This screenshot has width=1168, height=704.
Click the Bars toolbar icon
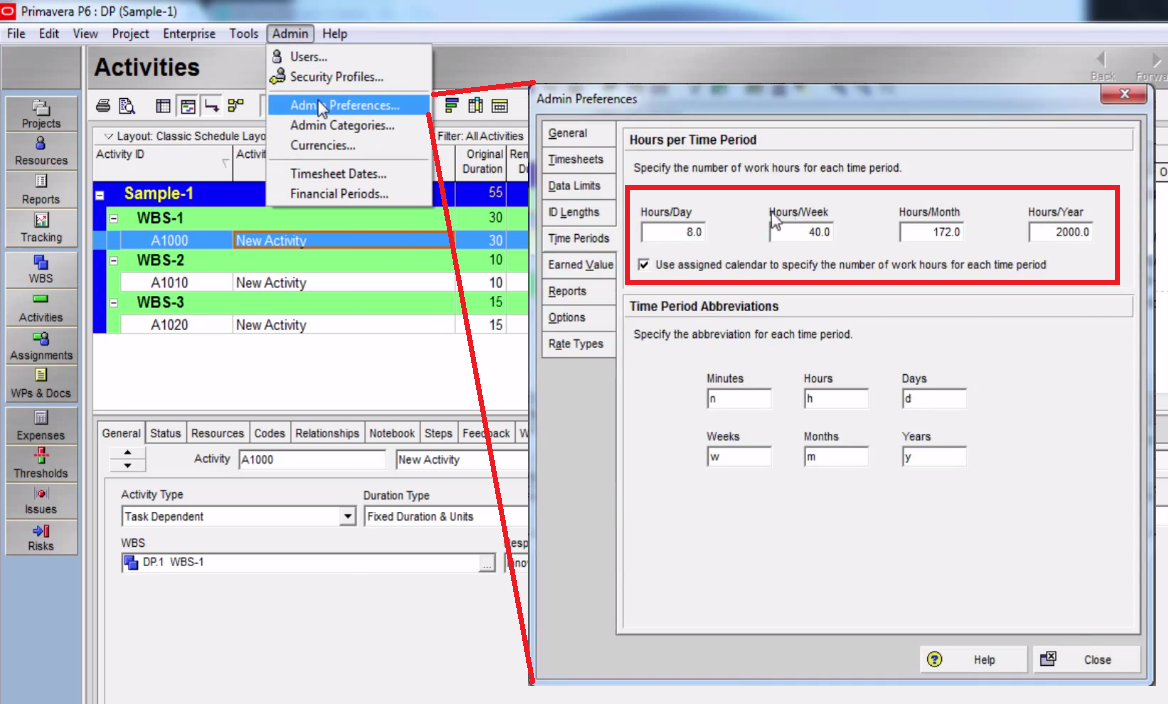(x=451, y=106)
